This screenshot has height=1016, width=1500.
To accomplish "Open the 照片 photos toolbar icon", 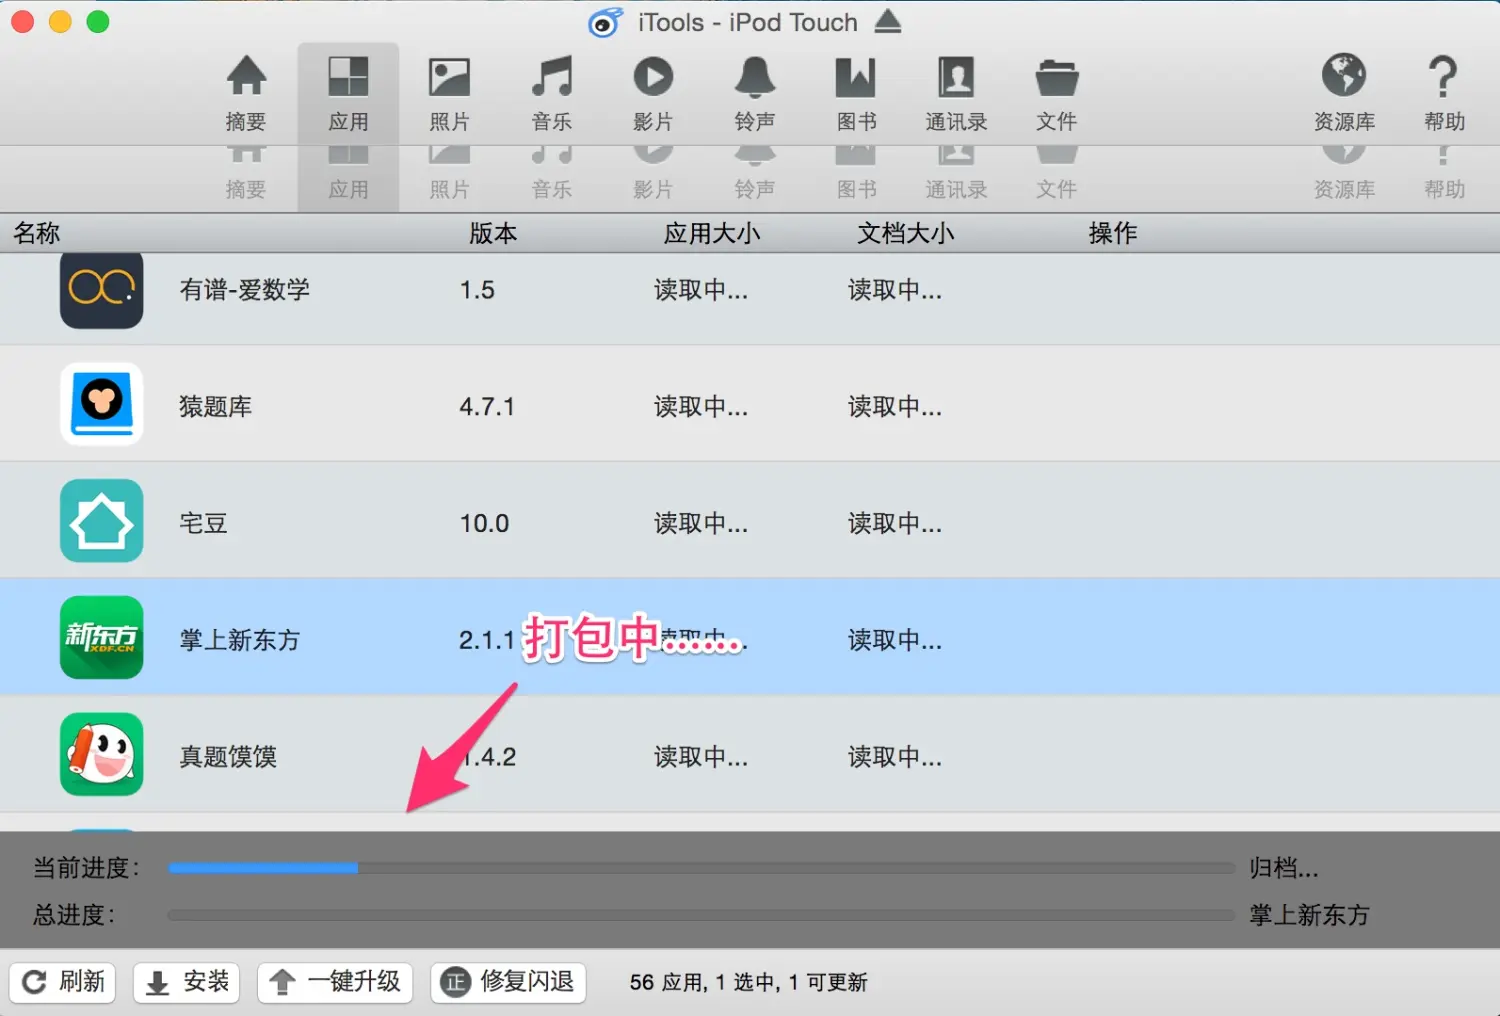I will pos(449,93).
